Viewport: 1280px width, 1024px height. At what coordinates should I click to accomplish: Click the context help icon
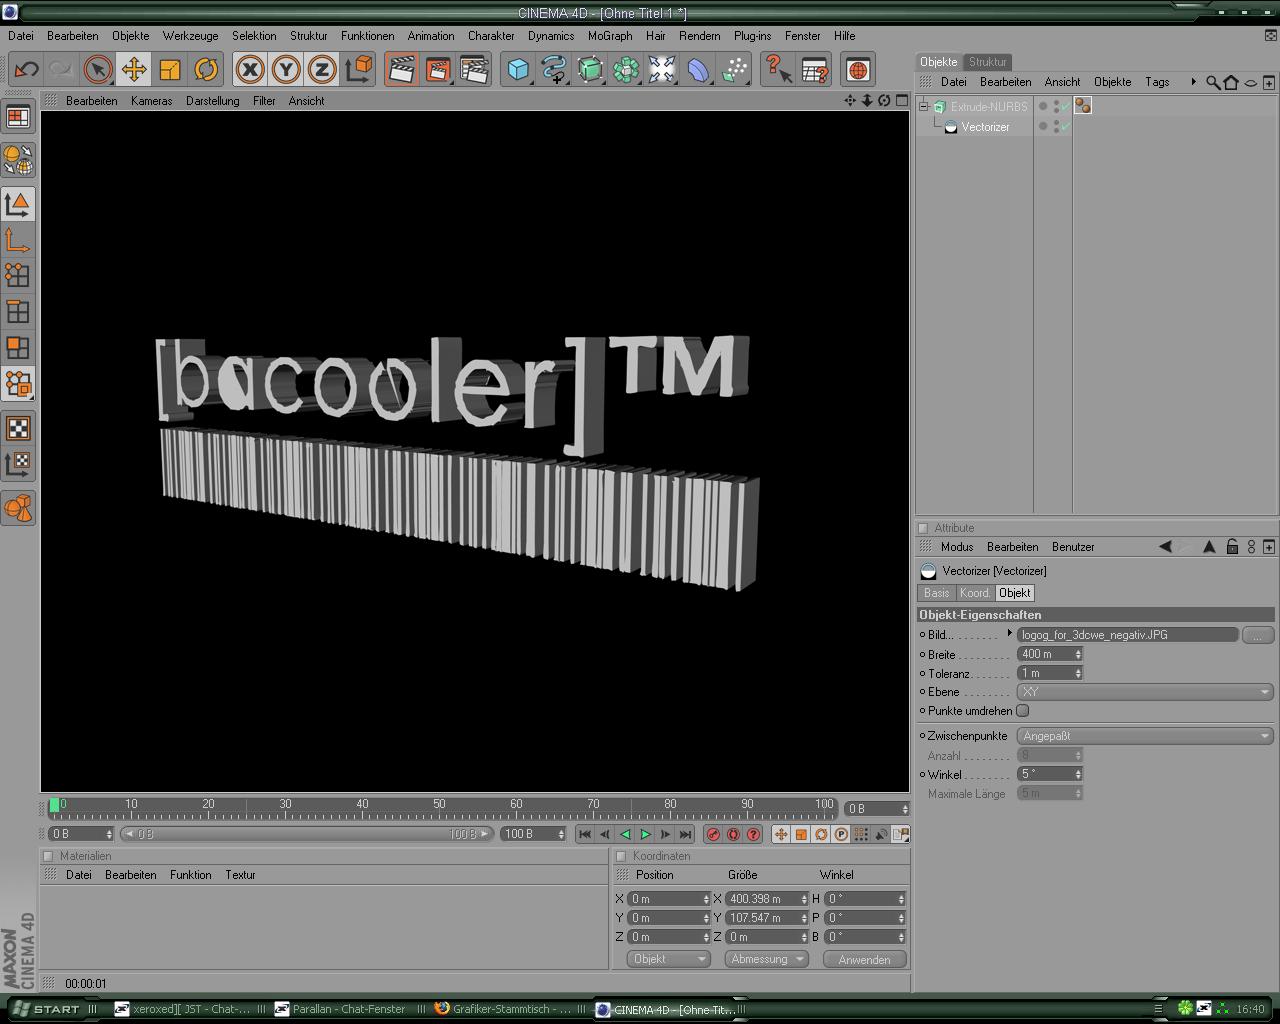point(778,69)
